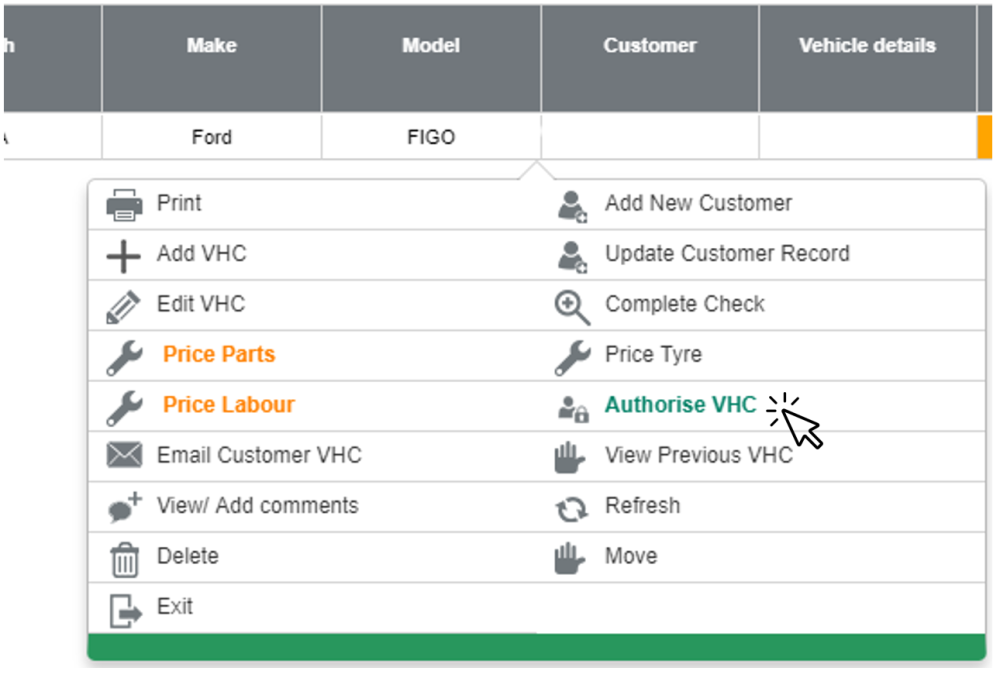Click the trash bin Delete icon
The width and height of the screenshot is (1000, 678).
(124, 558)
